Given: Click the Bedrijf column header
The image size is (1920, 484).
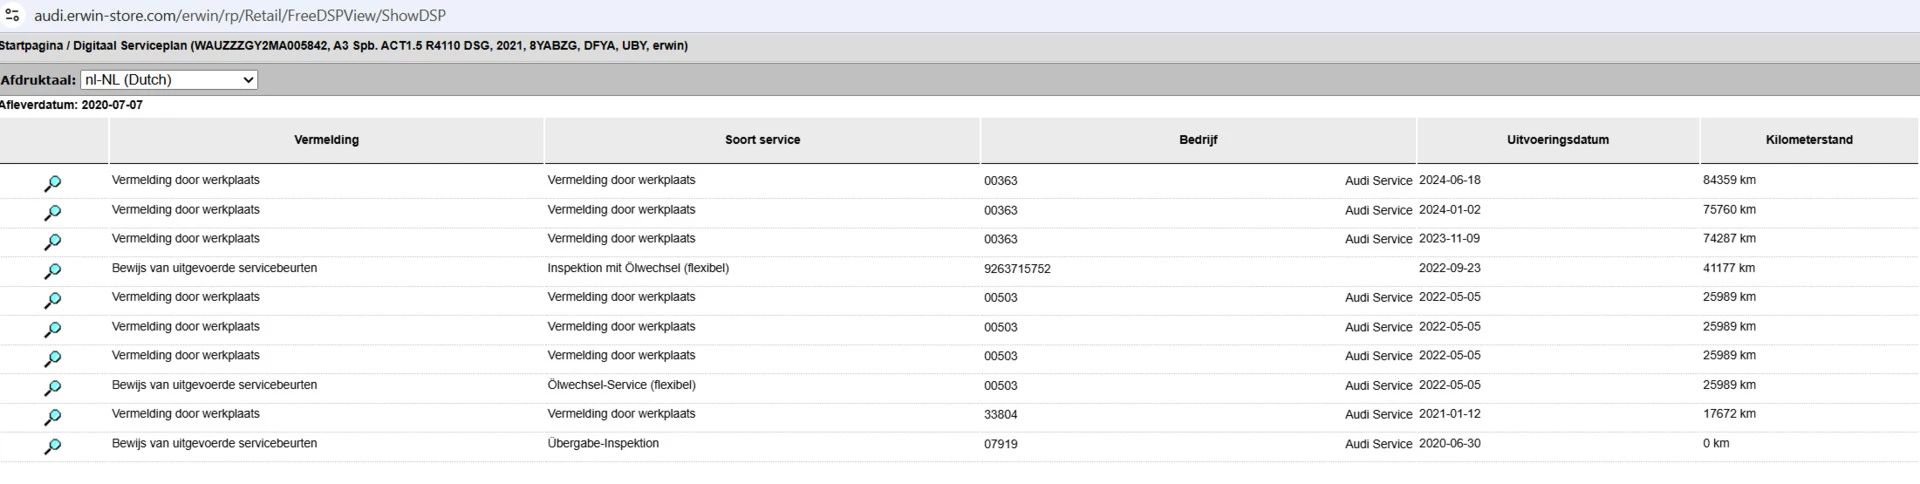Looking at the screenshot, I should tap(1198, 140).
